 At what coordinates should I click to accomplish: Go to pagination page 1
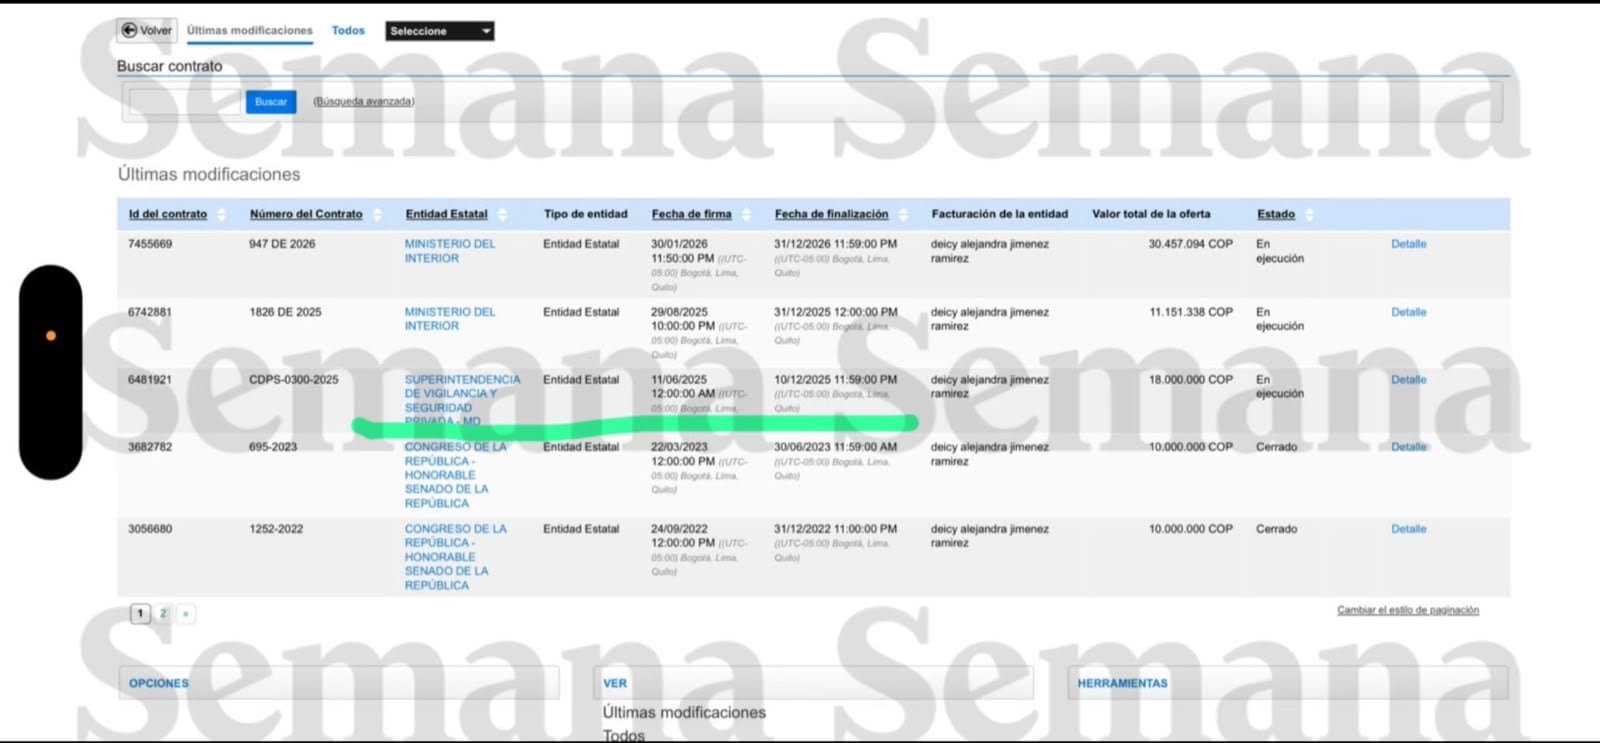point(140,614)
